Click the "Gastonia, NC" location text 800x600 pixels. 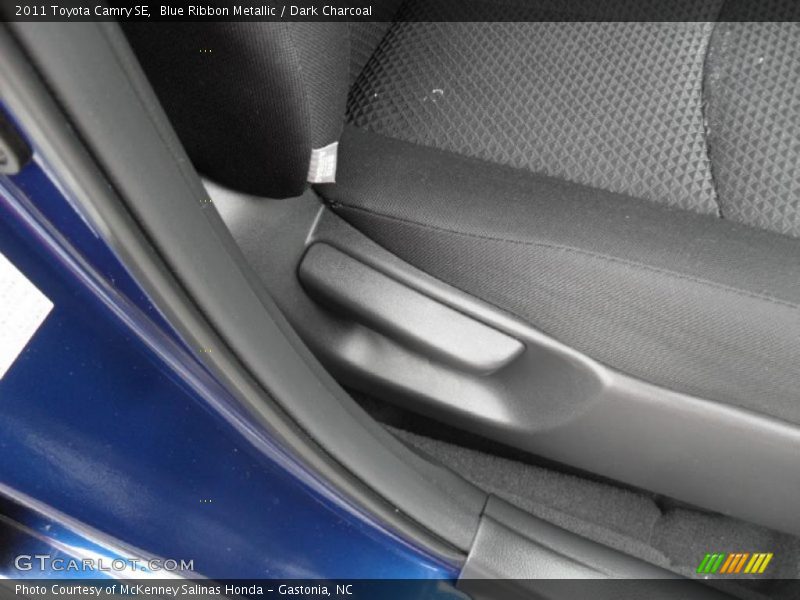pos(315,590)
